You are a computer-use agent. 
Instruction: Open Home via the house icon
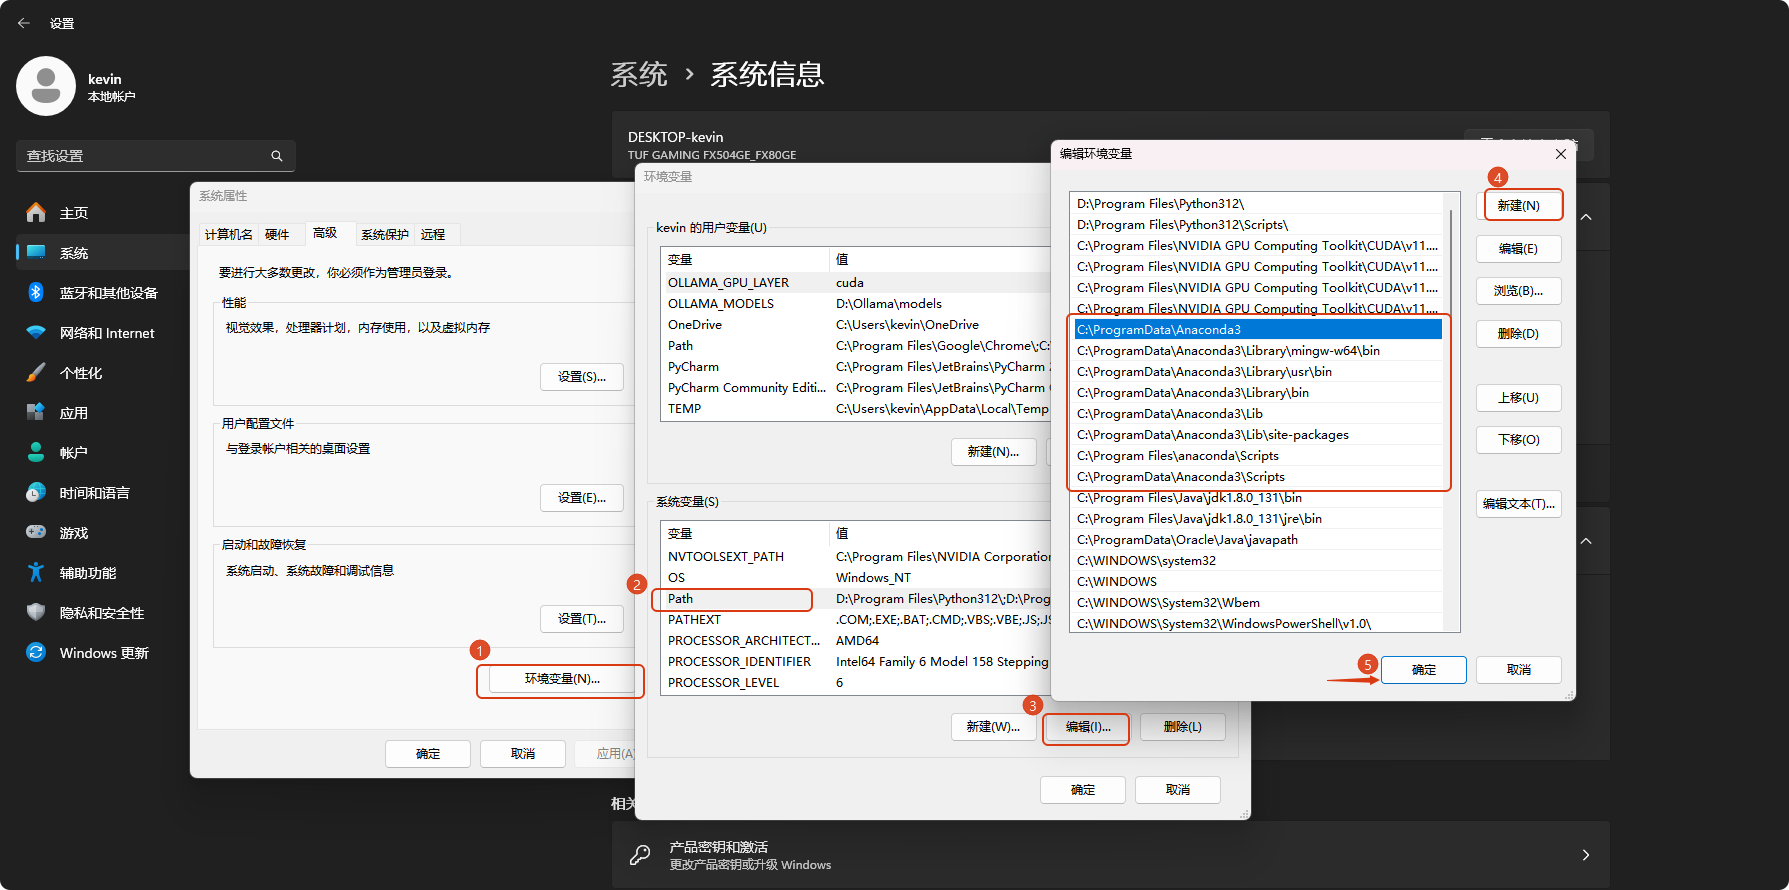coord(36,212)
